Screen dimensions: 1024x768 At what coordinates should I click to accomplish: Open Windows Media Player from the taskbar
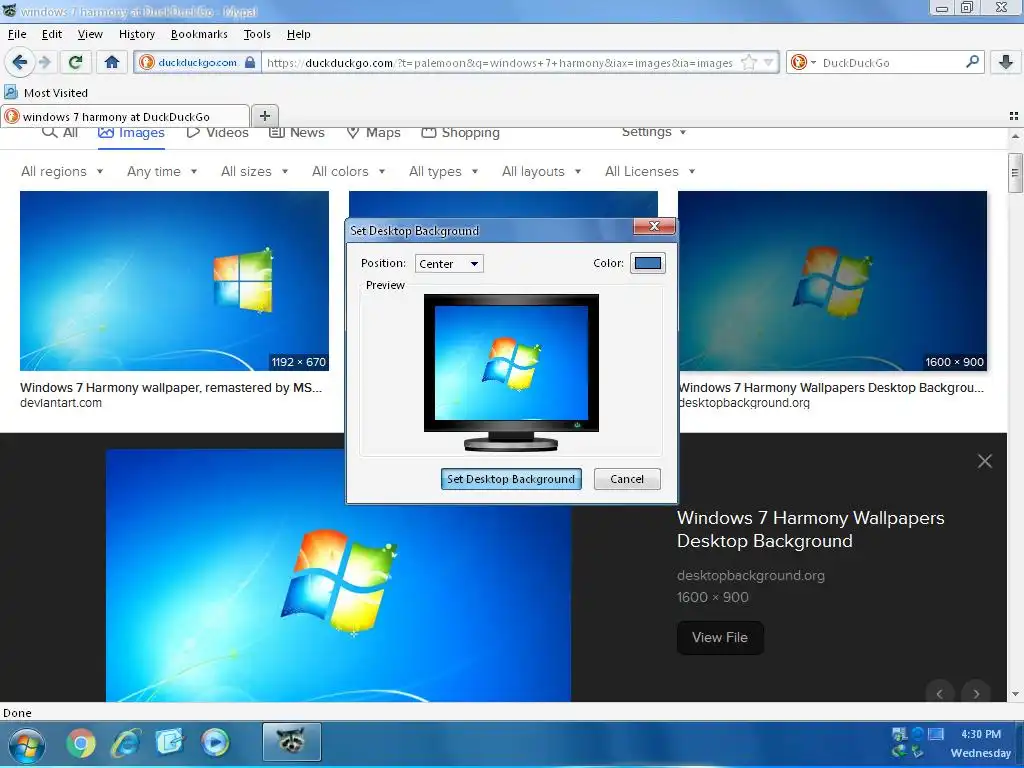[215, 743]
